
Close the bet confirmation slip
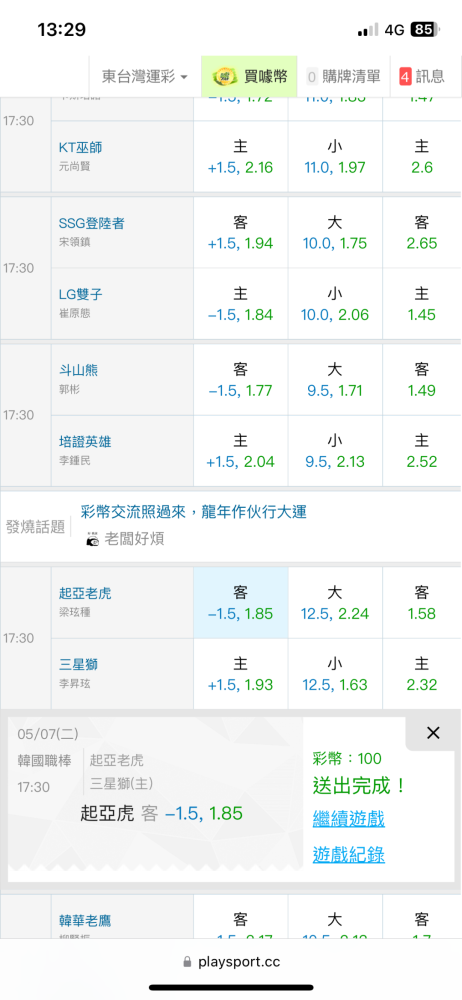click(x=433, y=733)
